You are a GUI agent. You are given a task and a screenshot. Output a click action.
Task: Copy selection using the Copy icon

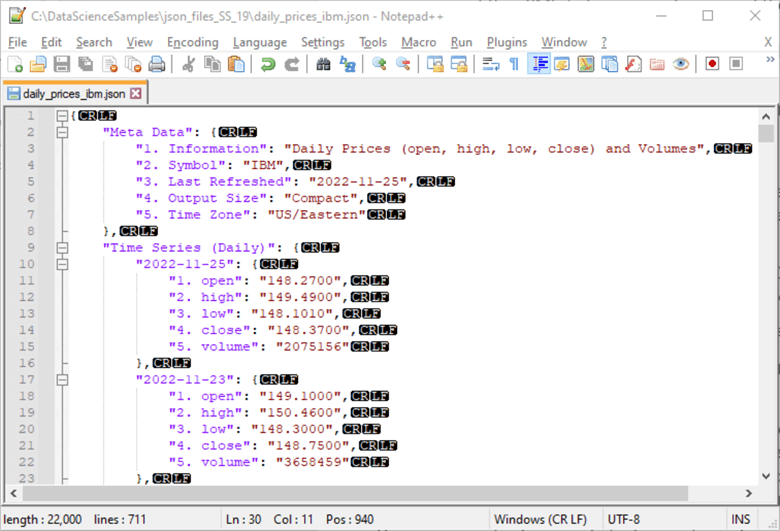point(212,64)
